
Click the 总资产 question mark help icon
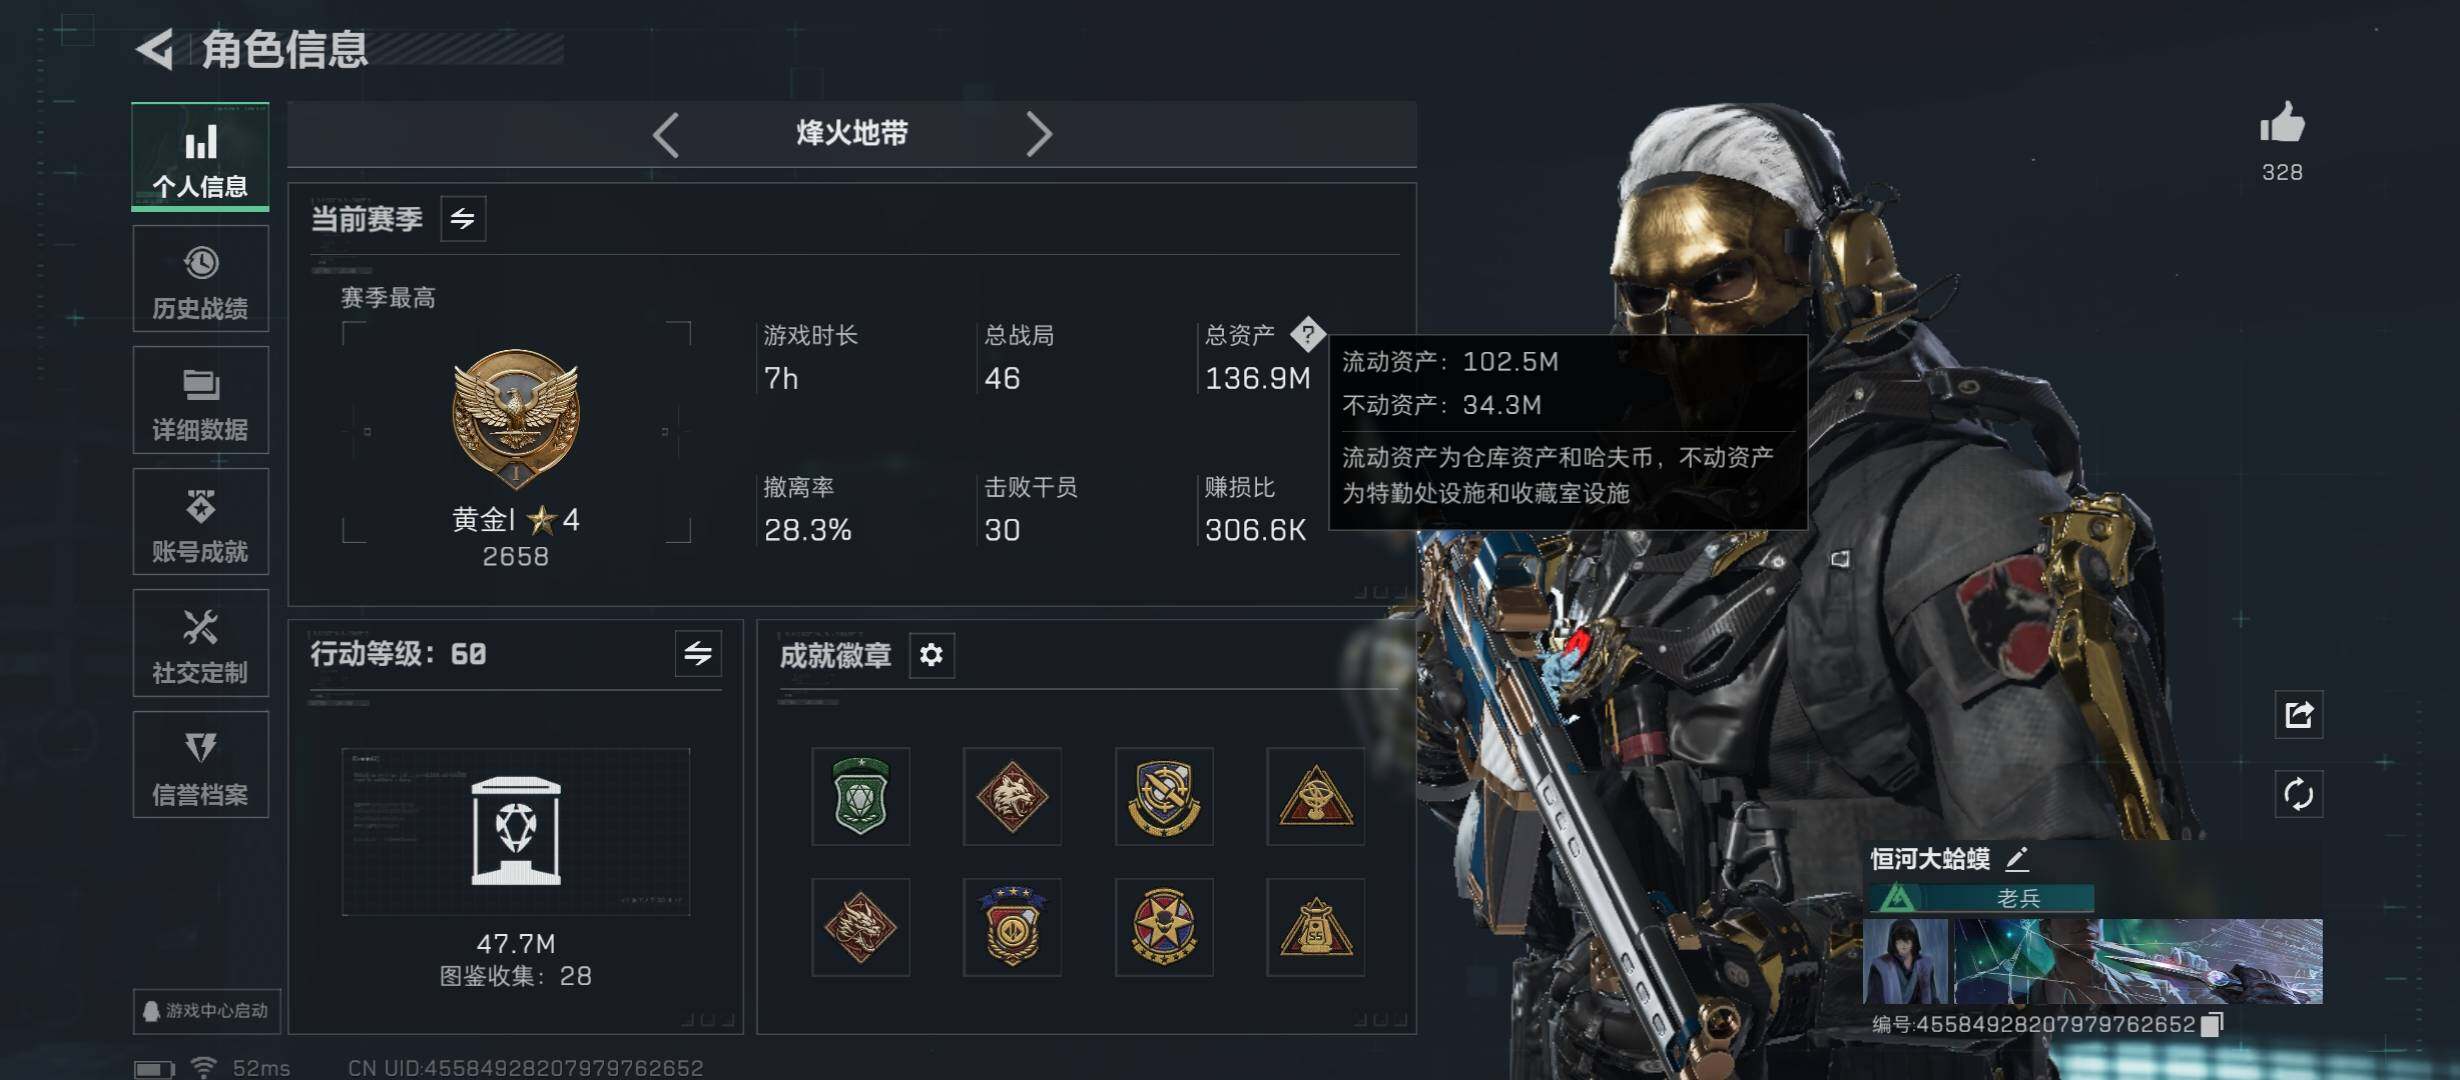coord(1307,334)
